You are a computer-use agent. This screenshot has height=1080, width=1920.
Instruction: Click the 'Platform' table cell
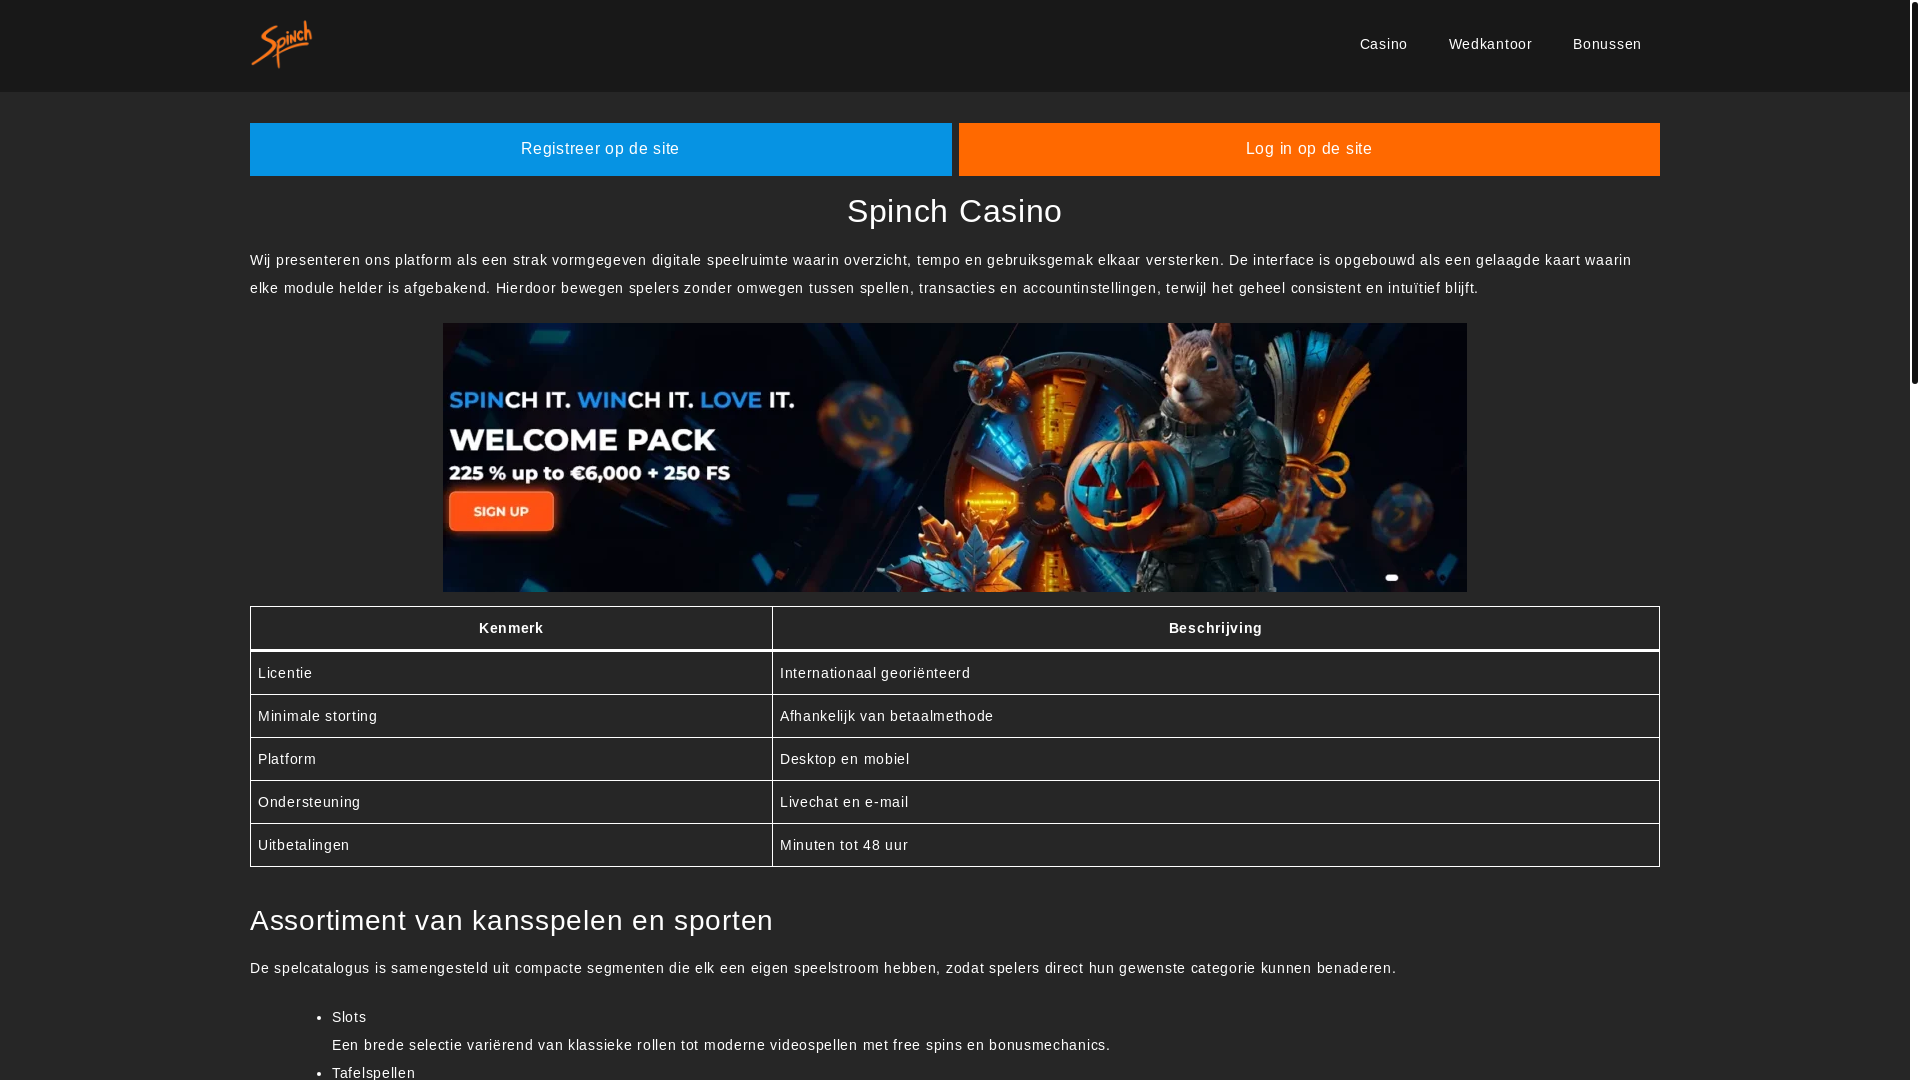tap(511, 759)
